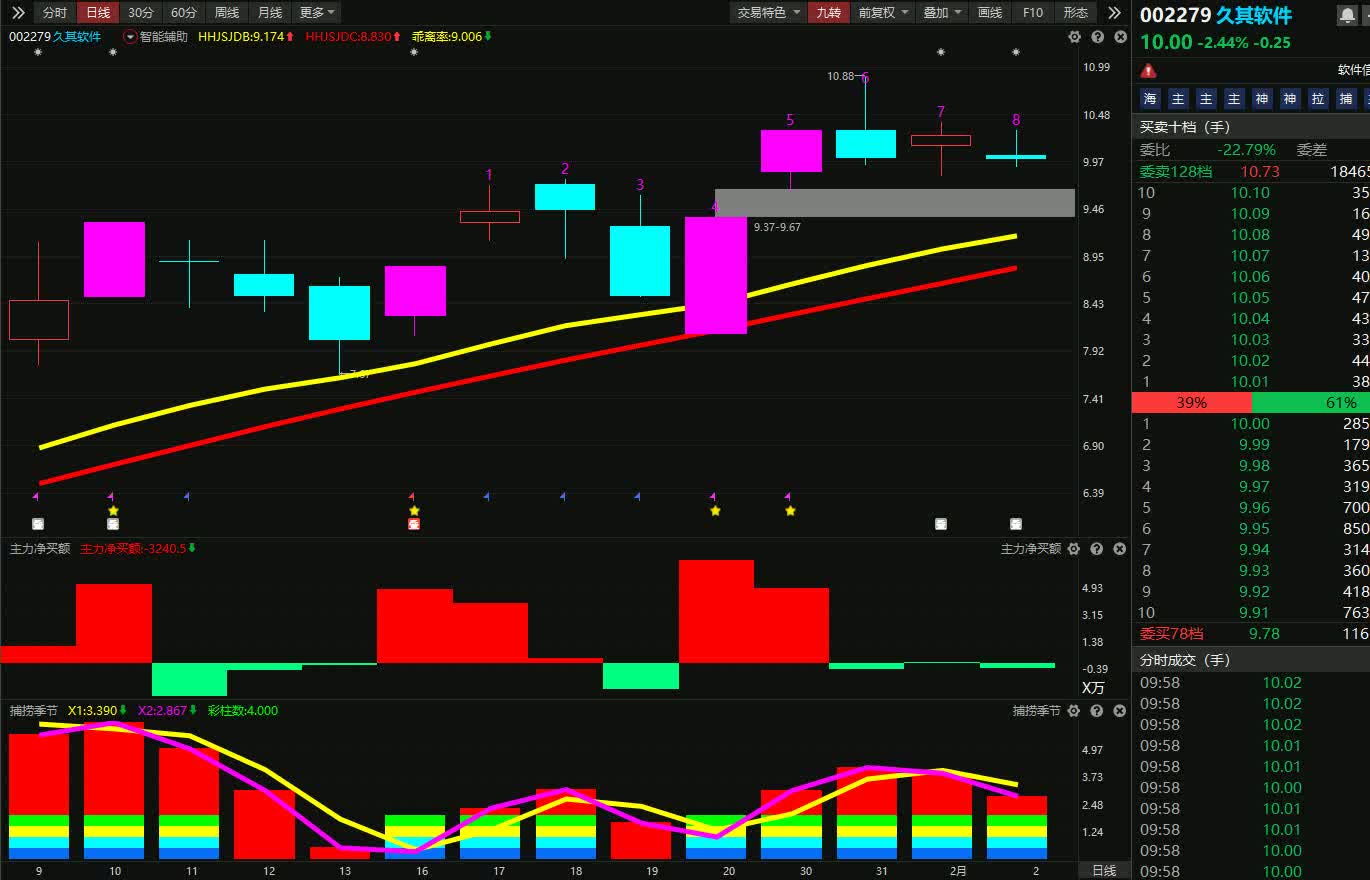Open 前复权 adjustment dropdown

883,13
